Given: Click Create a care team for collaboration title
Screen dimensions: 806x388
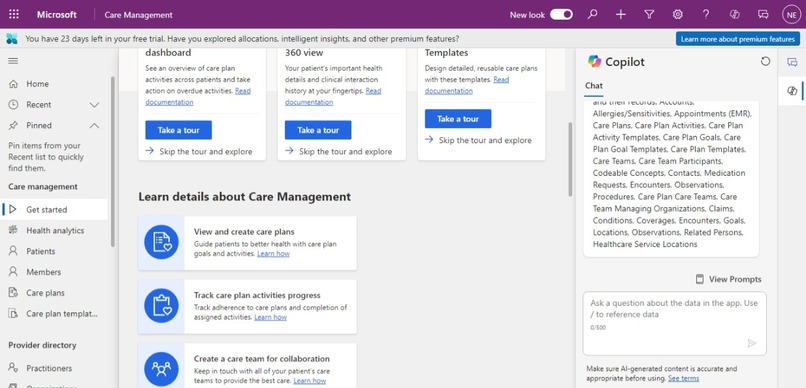Looking at the screenshot, I should [262, 359].
